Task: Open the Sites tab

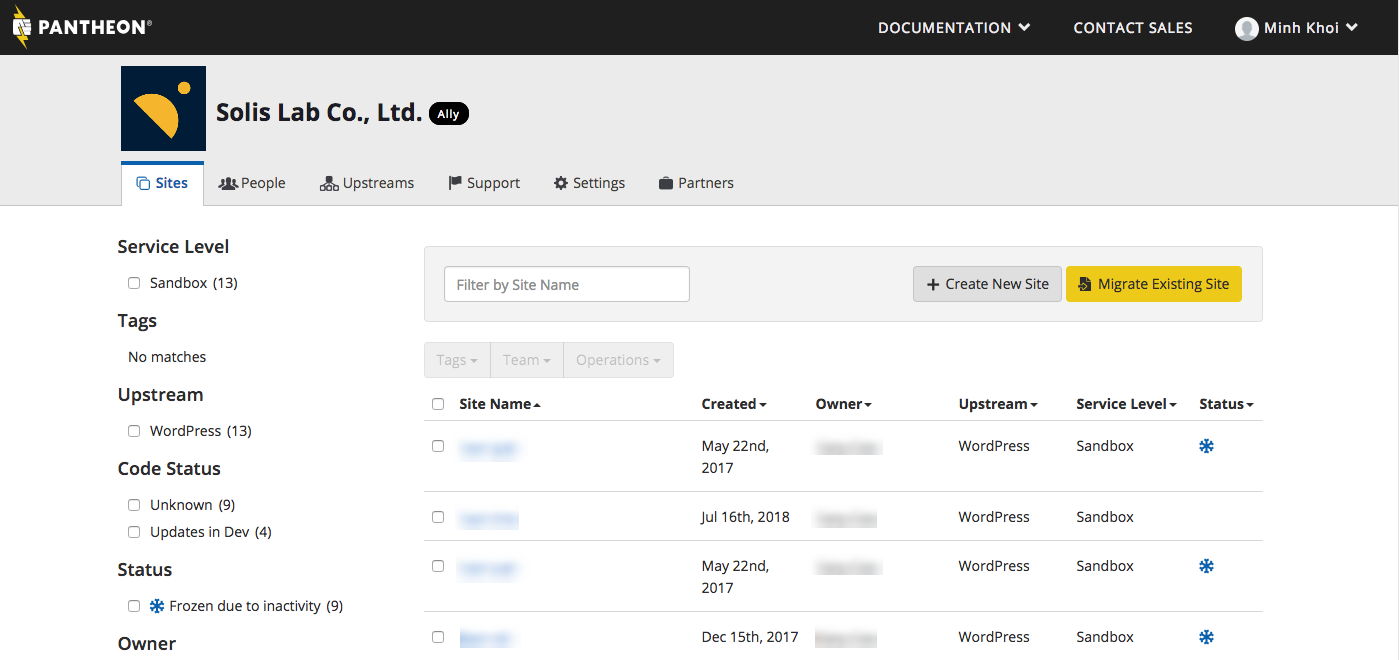Action: pos(162,183)
